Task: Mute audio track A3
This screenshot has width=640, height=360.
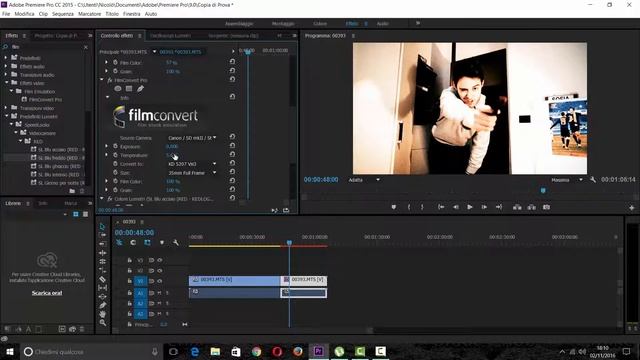Action: point(160,314)
